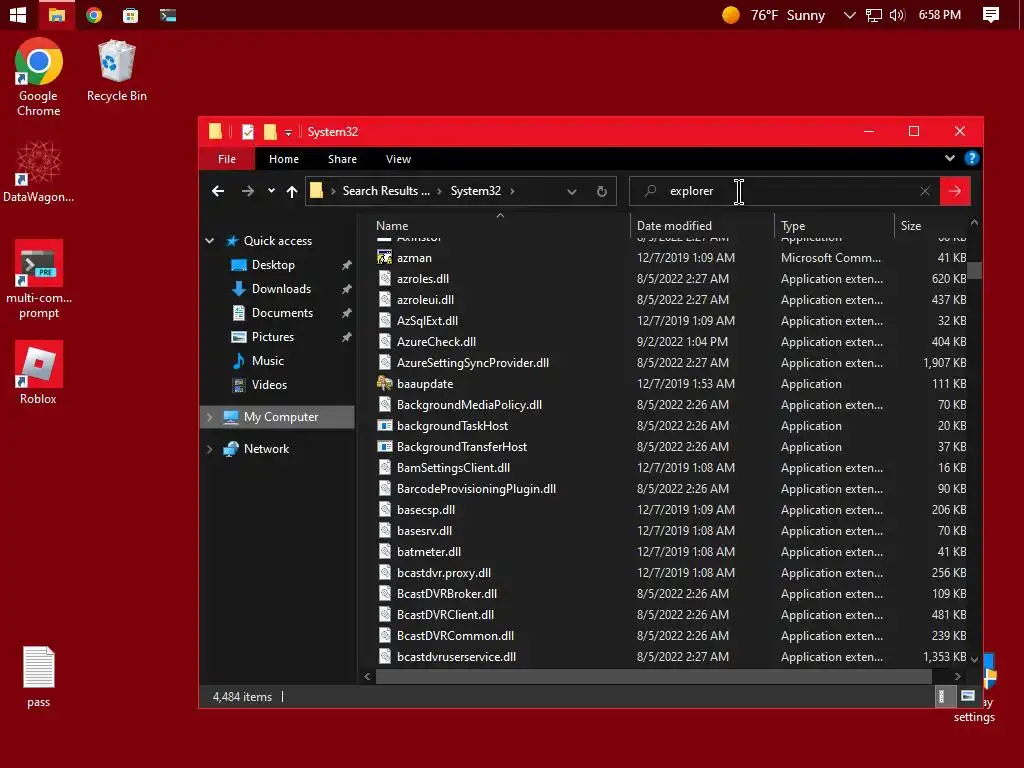Viewport: 1024px width, 768px height.
Task: Run the search with the arrow button
Action: click(x=955, y=191)
